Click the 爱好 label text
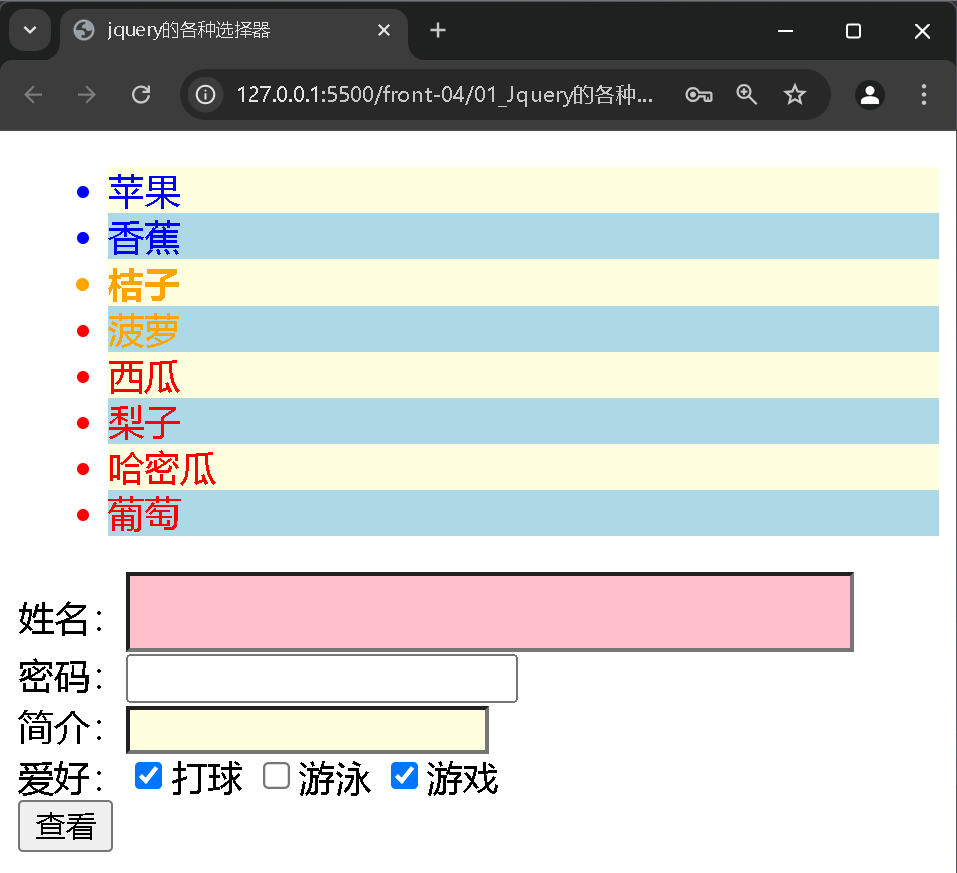This screenshot has height=873, width=957. 60,779
